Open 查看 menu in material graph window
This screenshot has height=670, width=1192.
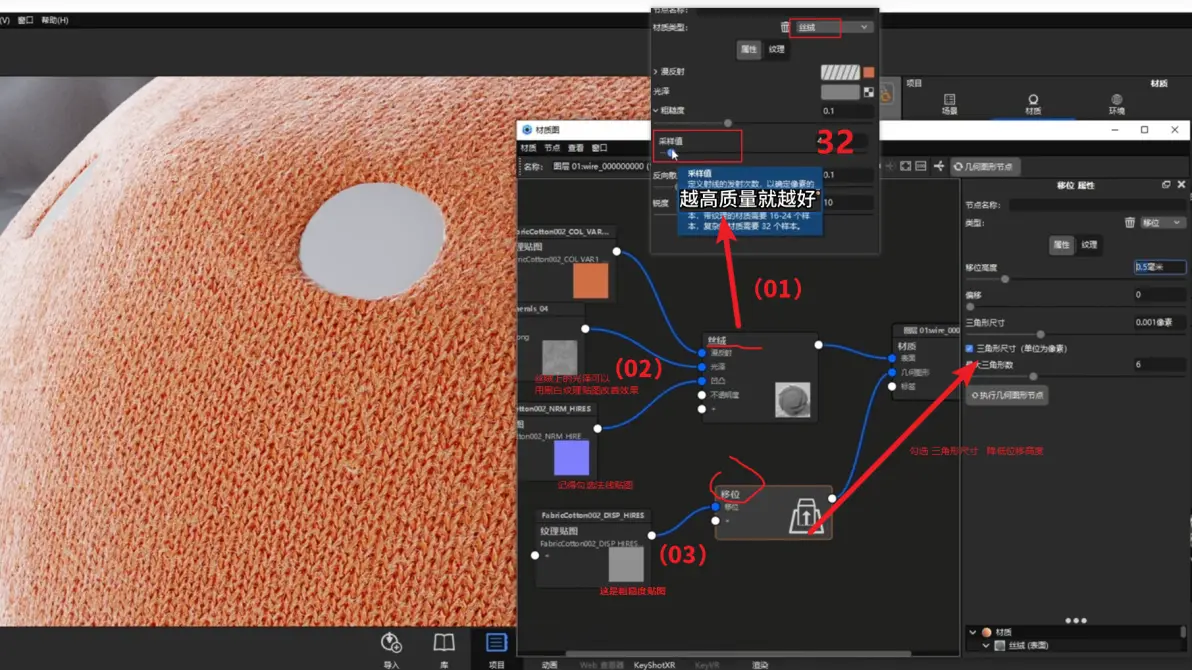point(575,148)
